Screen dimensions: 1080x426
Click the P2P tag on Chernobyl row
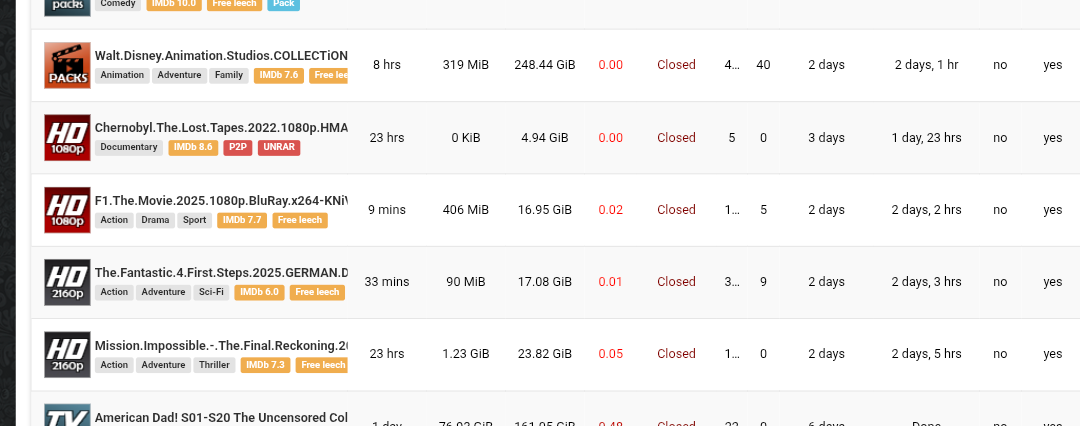click(237, 147)
